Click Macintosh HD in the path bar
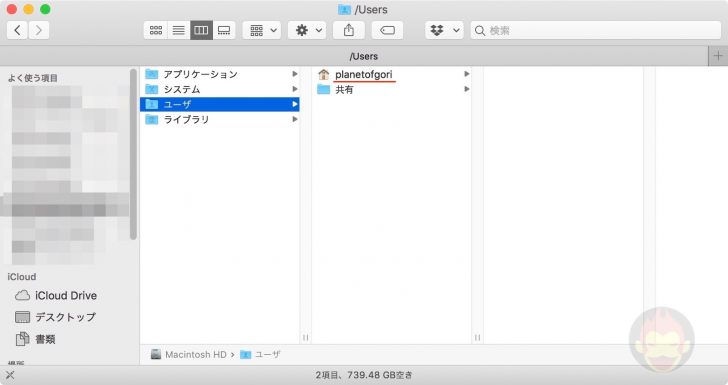 pos(195,354)
